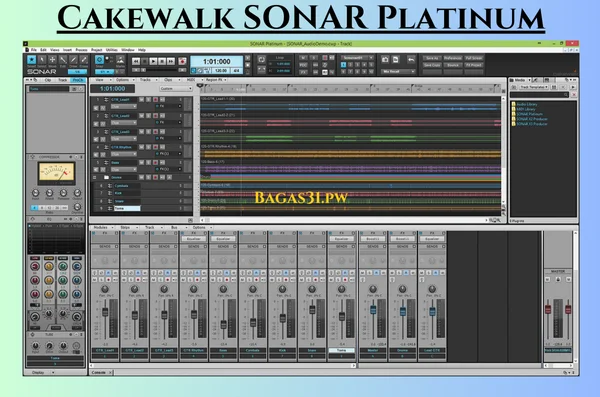The image size is (600, 397).
Task: Choose the Select tool arrow icon
Action: [42, 60]
